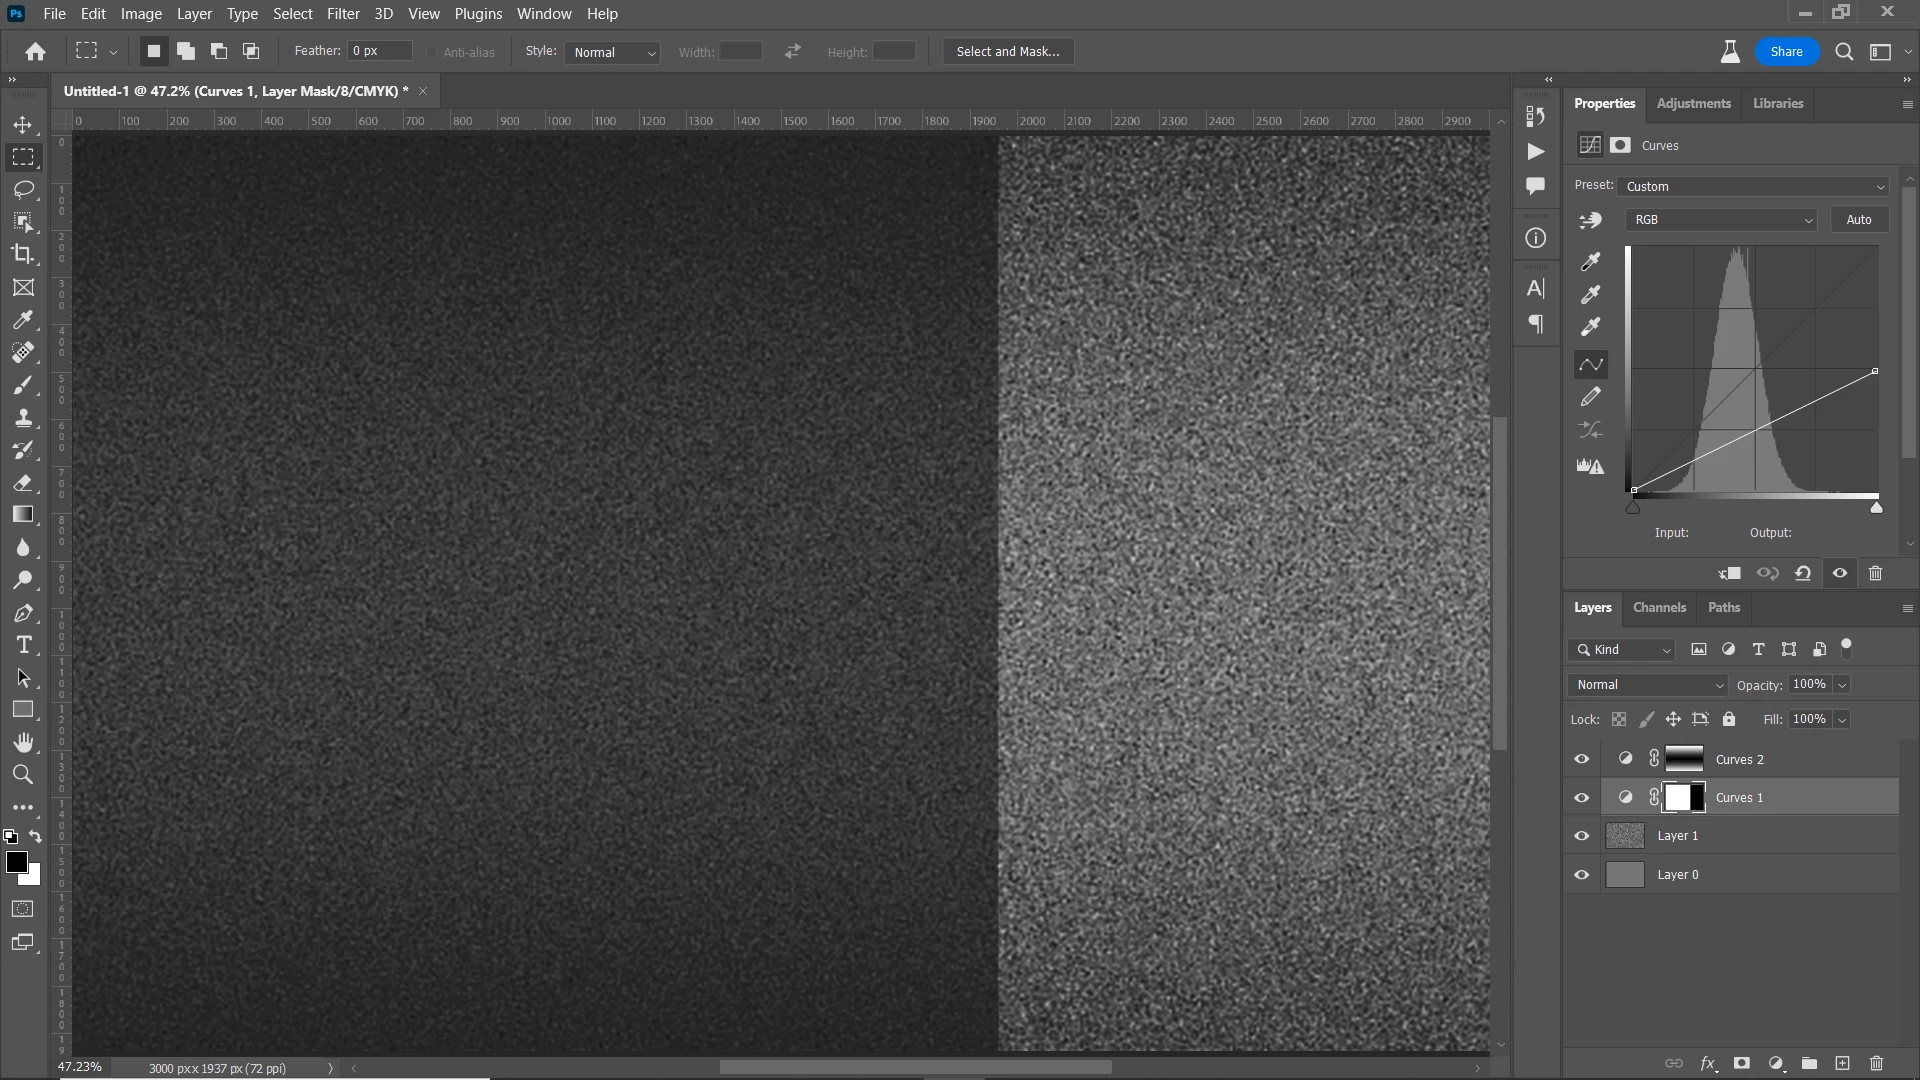The image size is (1920, 1080).
Task: Add a layer mask from Layers panel
Action: [1741, 1063]
